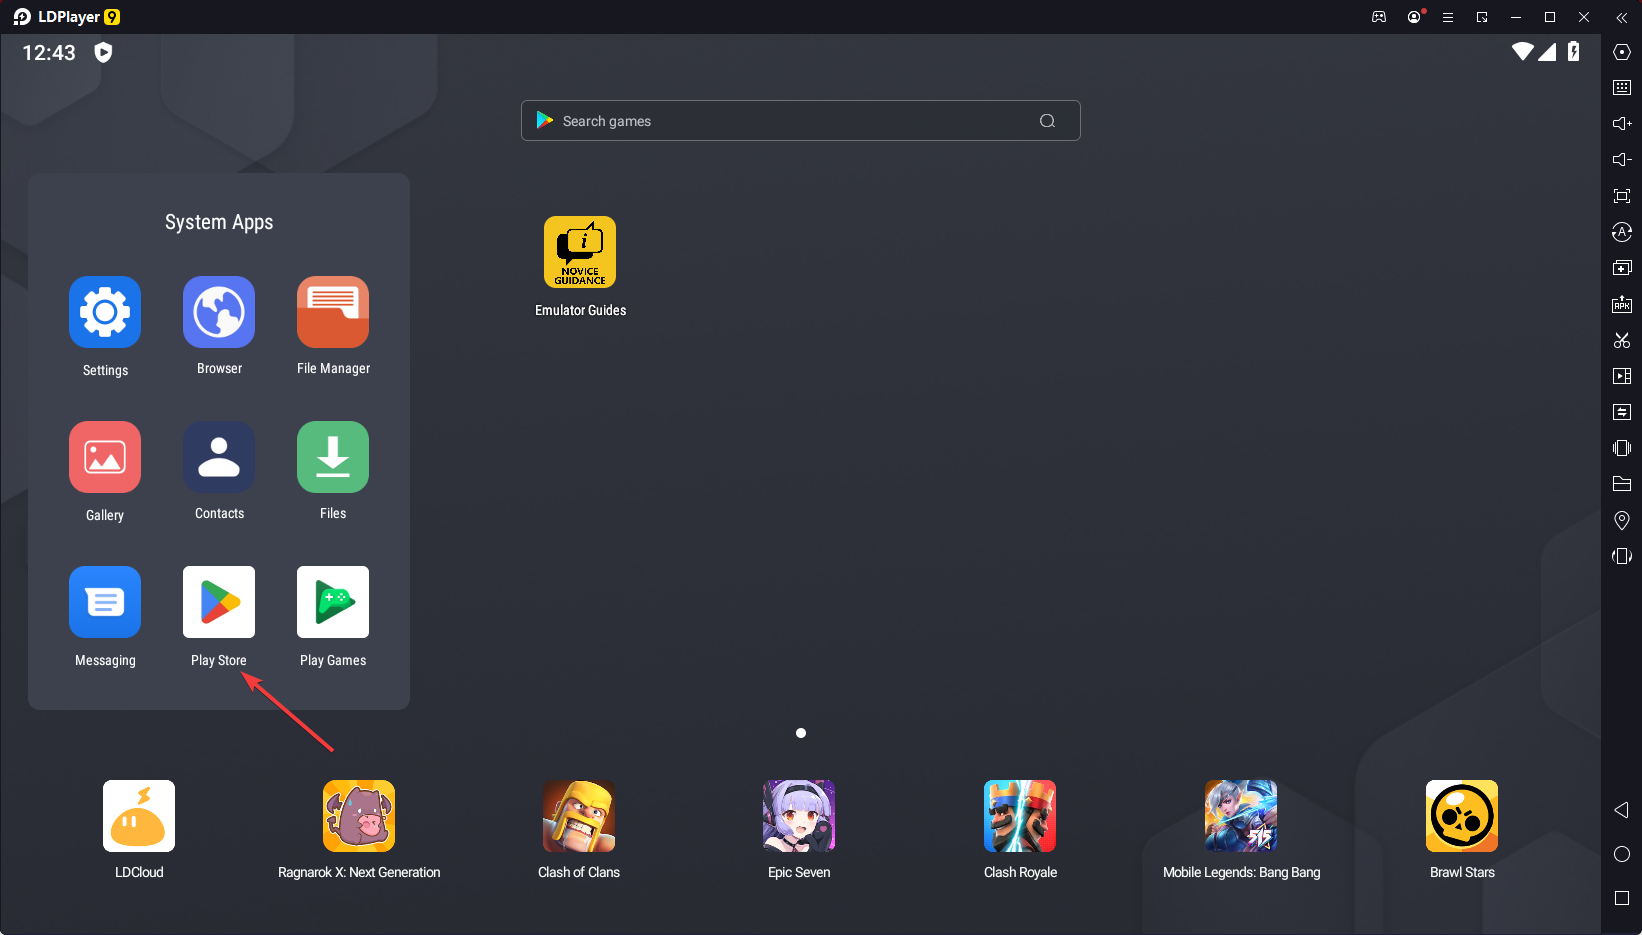Viewport: 1642px width, 935px height.
Task: Click the Search games field
Action: coord(800,121)
